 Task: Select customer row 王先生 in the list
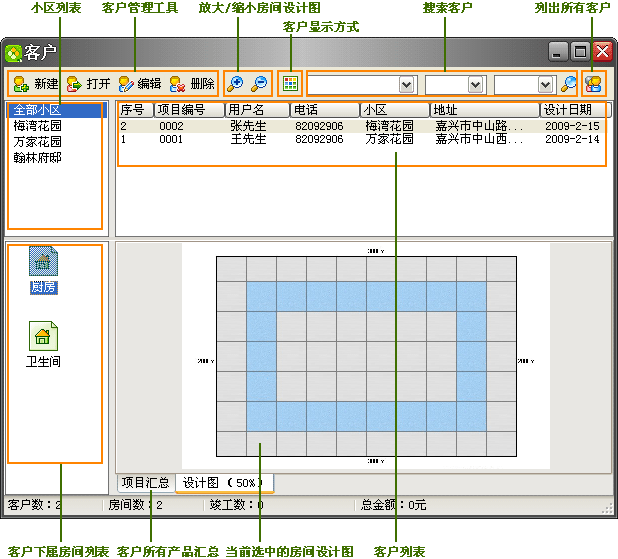coord(248,140)
